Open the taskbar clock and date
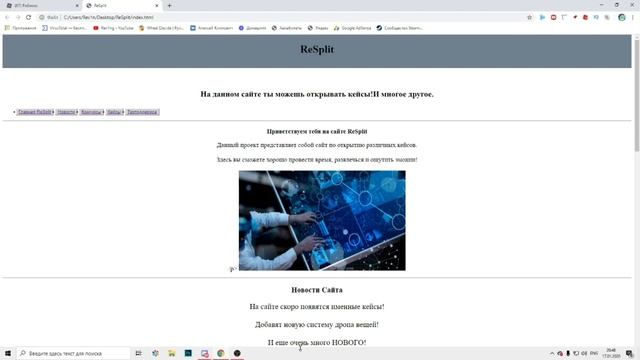 [611, 353]
